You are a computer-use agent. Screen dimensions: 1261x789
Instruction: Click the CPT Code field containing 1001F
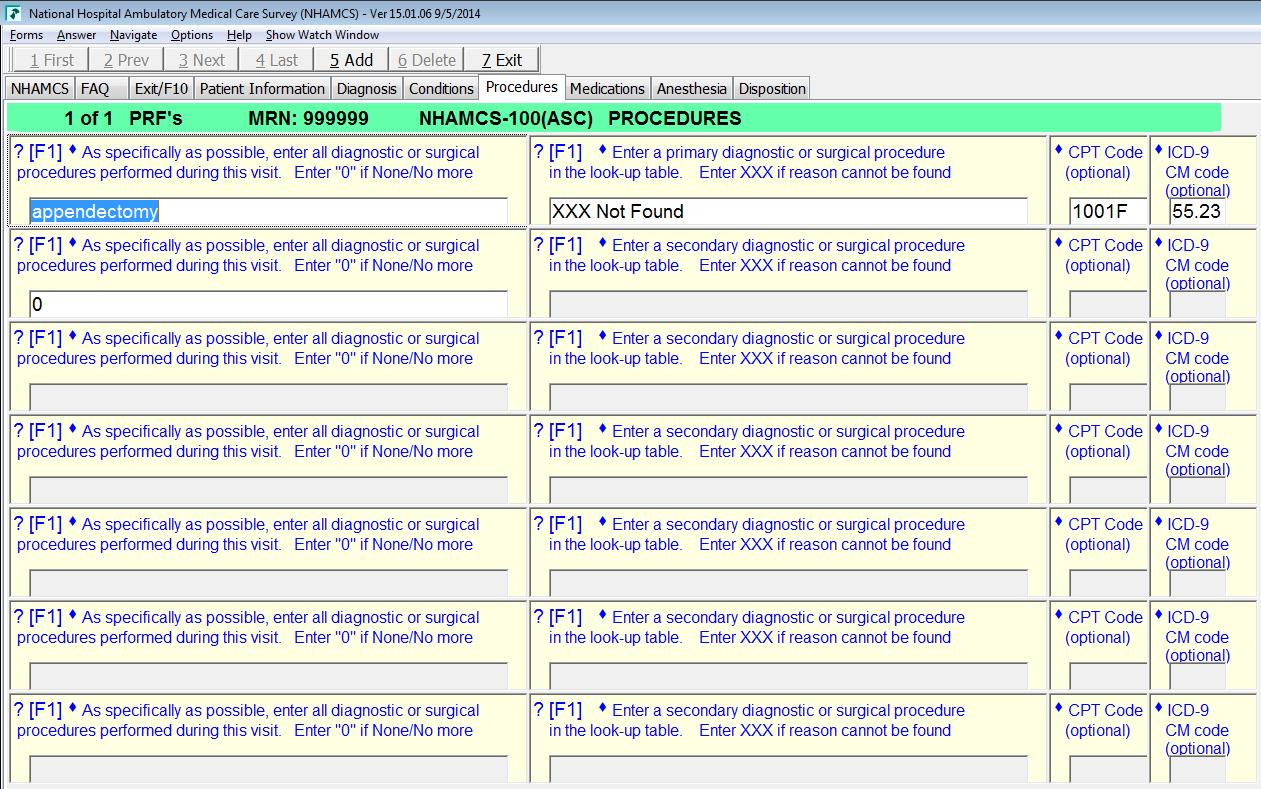(x=1106, y=212)
